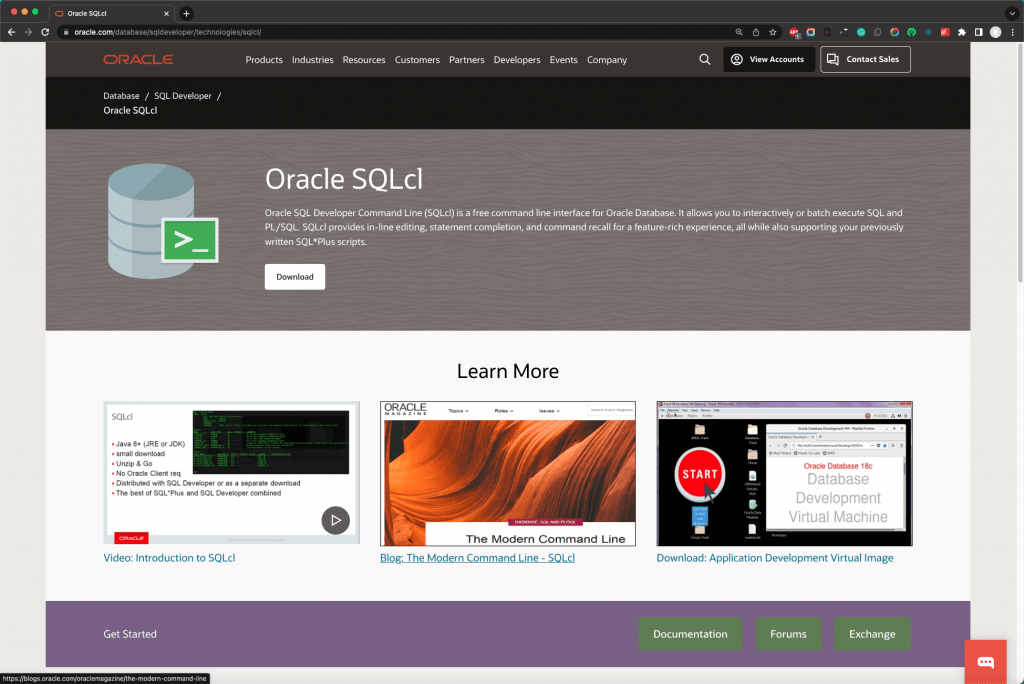
Task: Expand the tab search chevron
Action: coord(1012,13)
